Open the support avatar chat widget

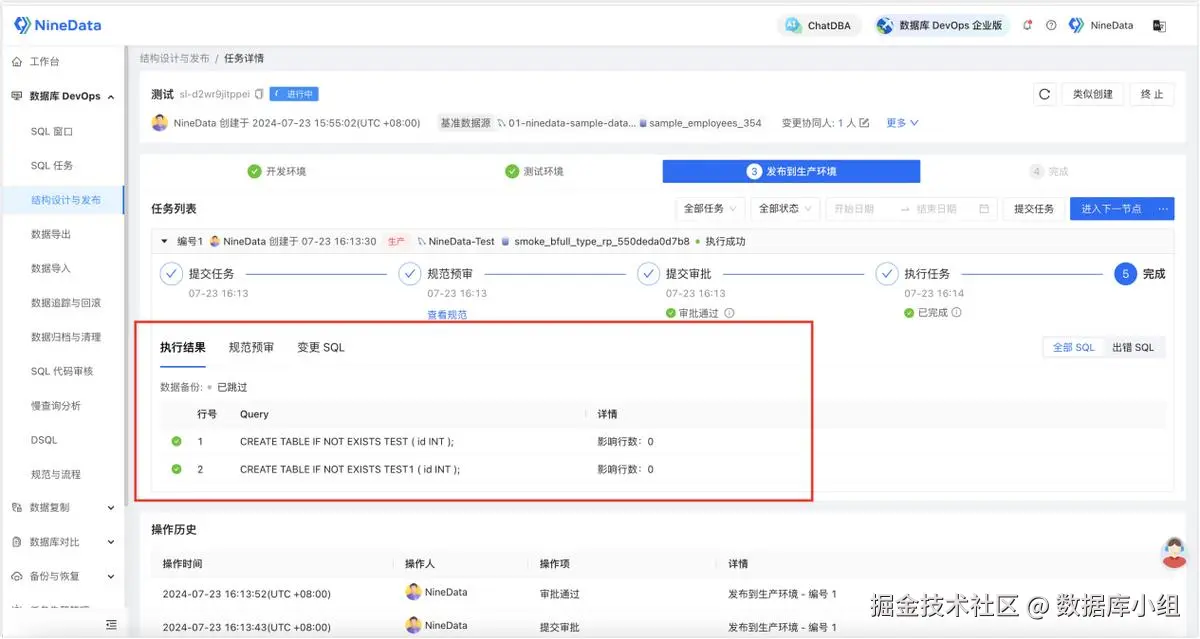pos(1174,553)
